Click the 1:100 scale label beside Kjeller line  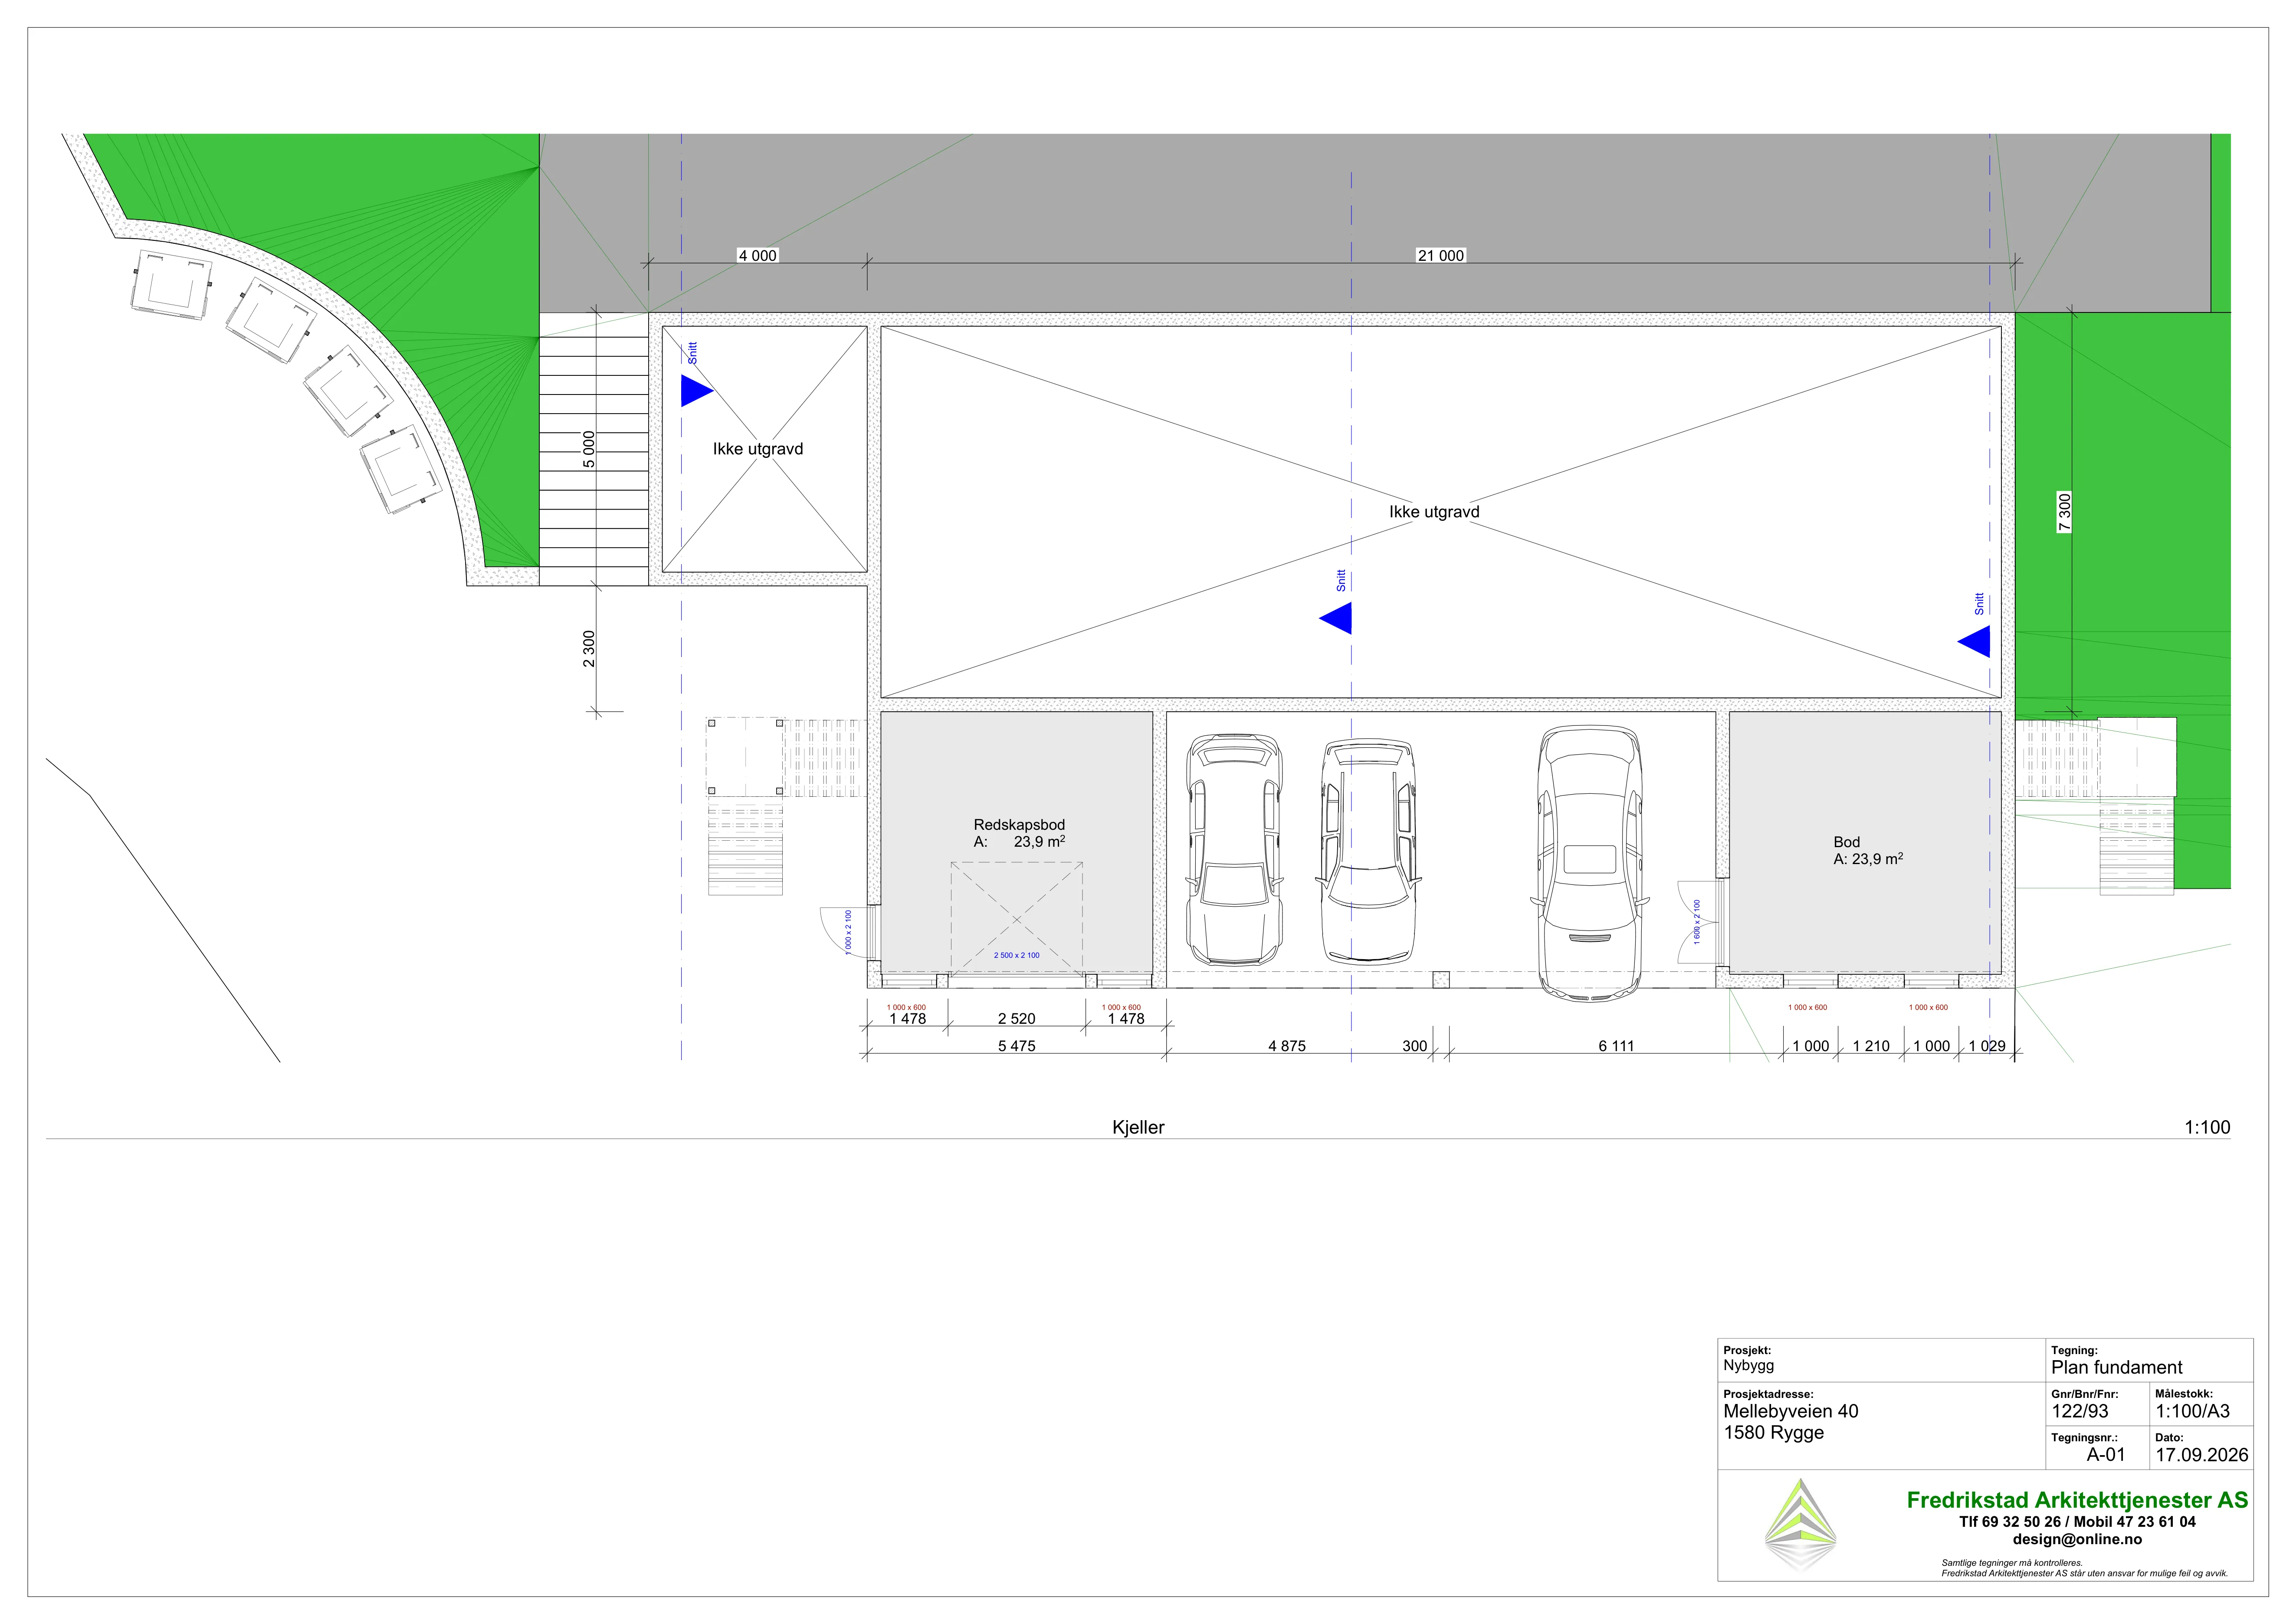(x=2207, y=1128)
